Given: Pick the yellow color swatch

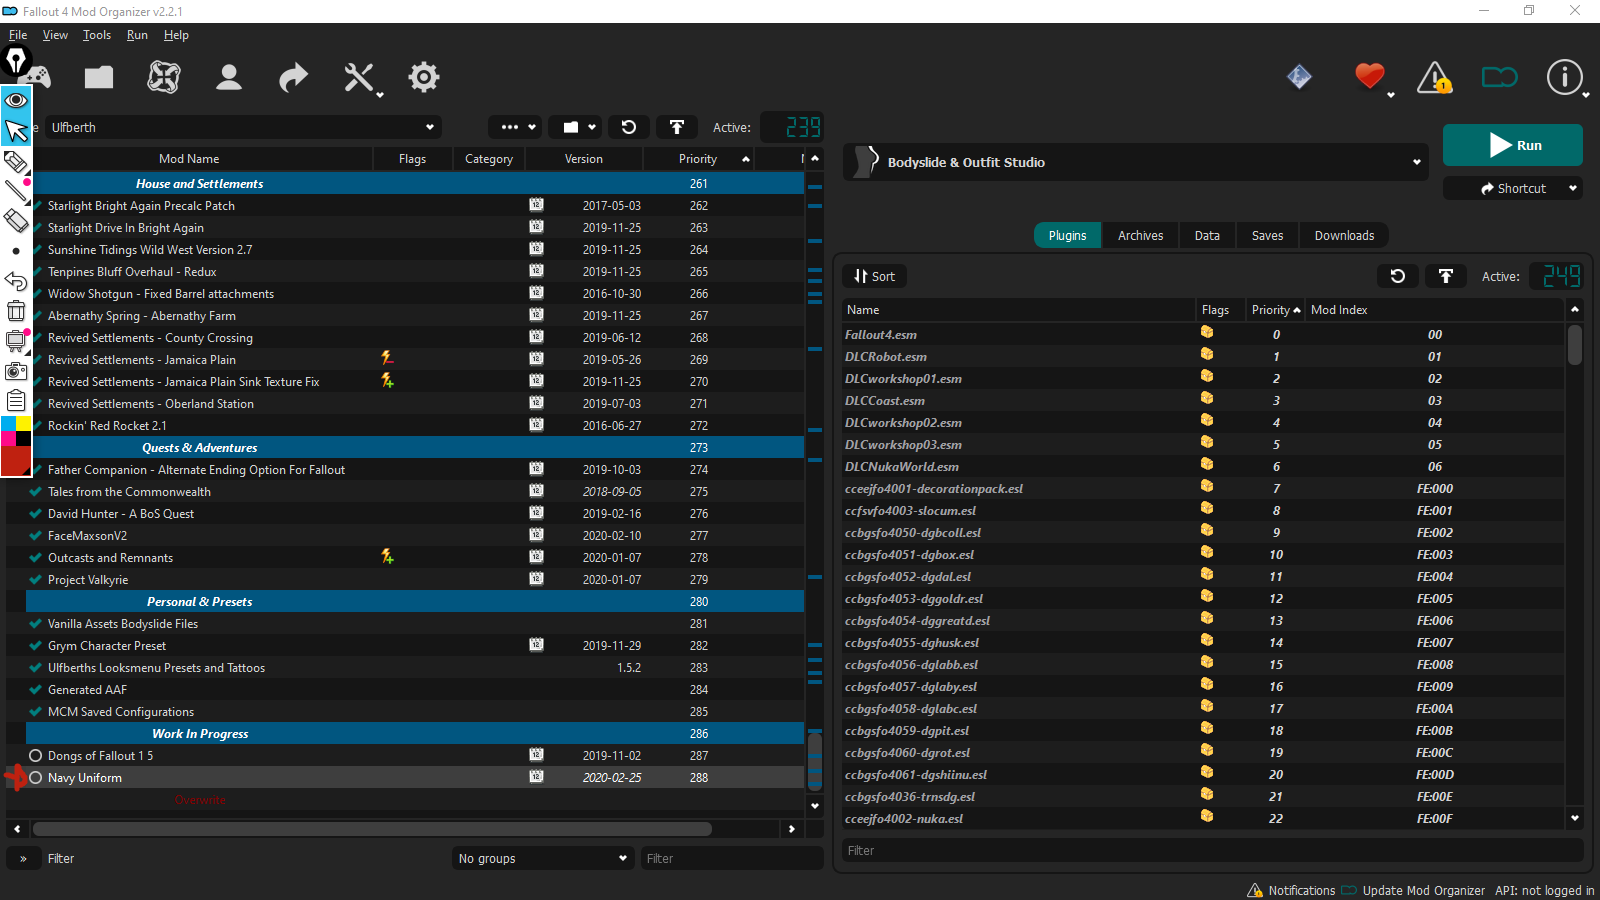Looking at the screenshot, I should point(23,424).
